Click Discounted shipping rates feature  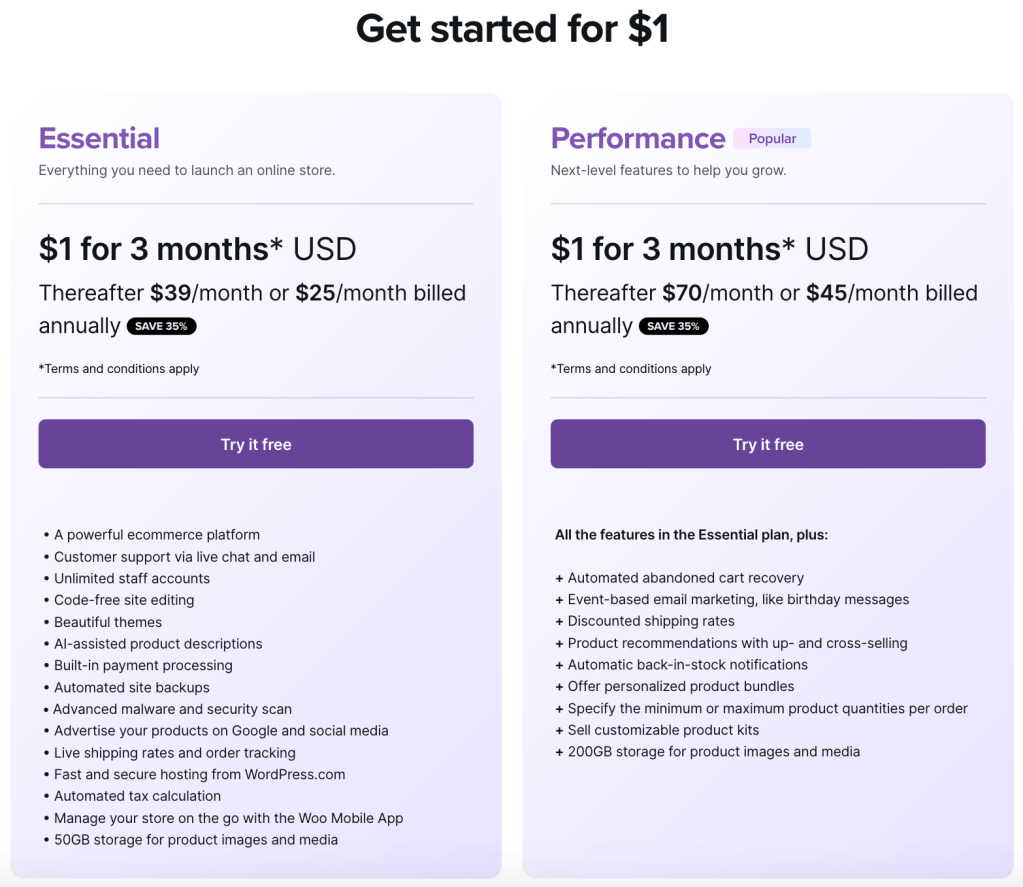(x=650, y=621)
